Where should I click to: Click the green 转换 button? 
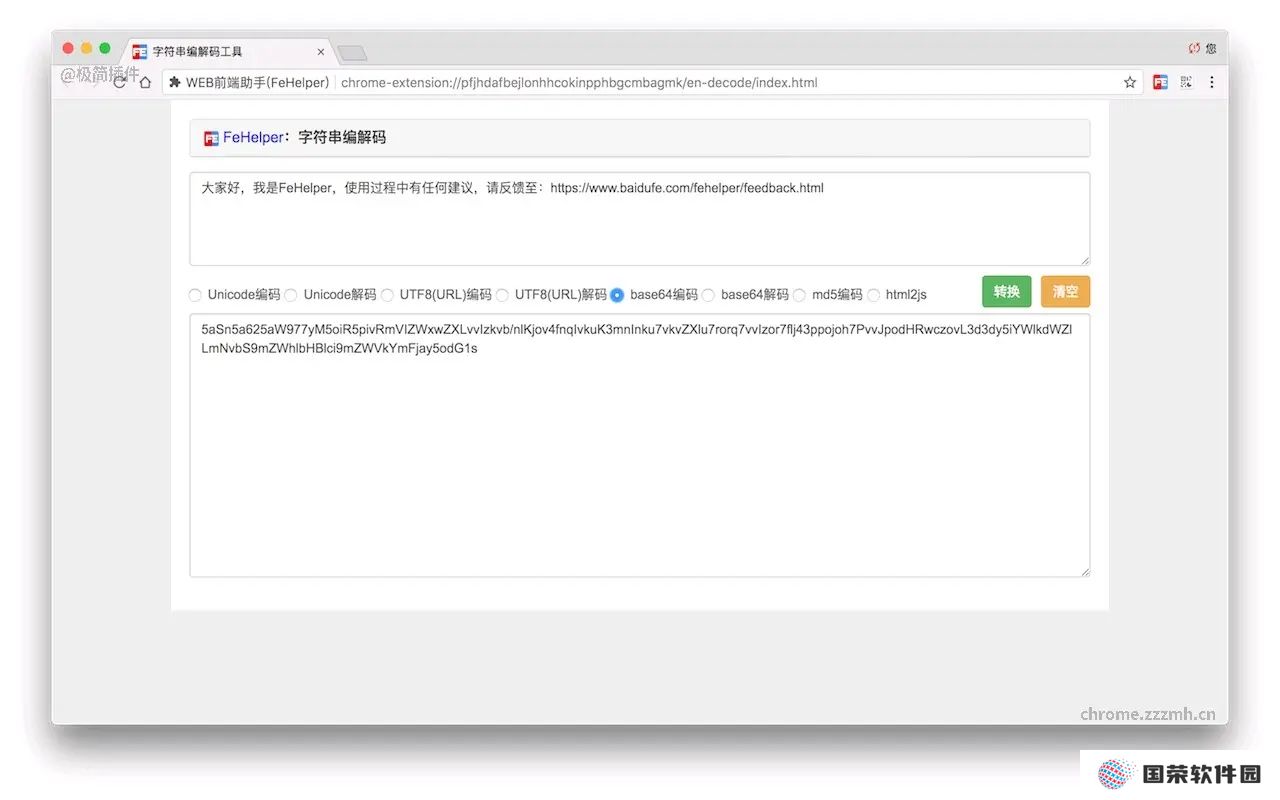(x=1006, y=291)
